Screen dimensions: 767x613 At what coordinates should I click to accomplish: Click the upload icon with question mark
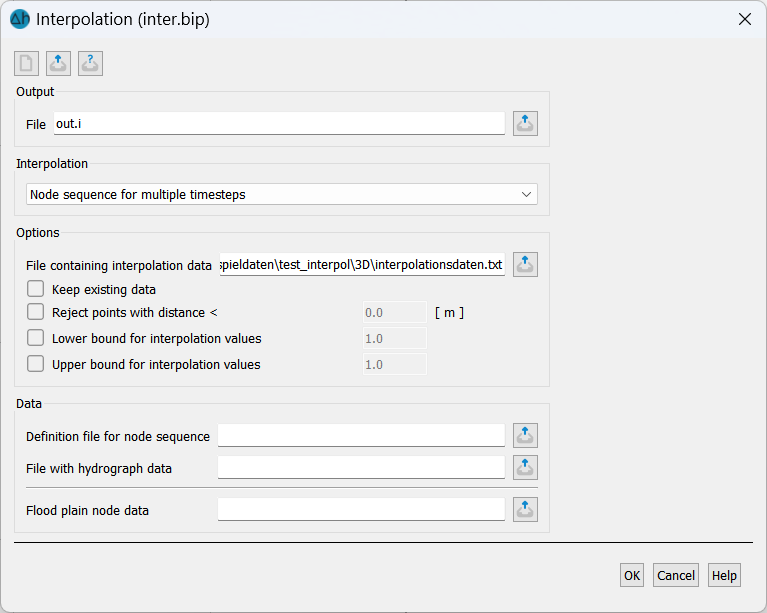90,64
